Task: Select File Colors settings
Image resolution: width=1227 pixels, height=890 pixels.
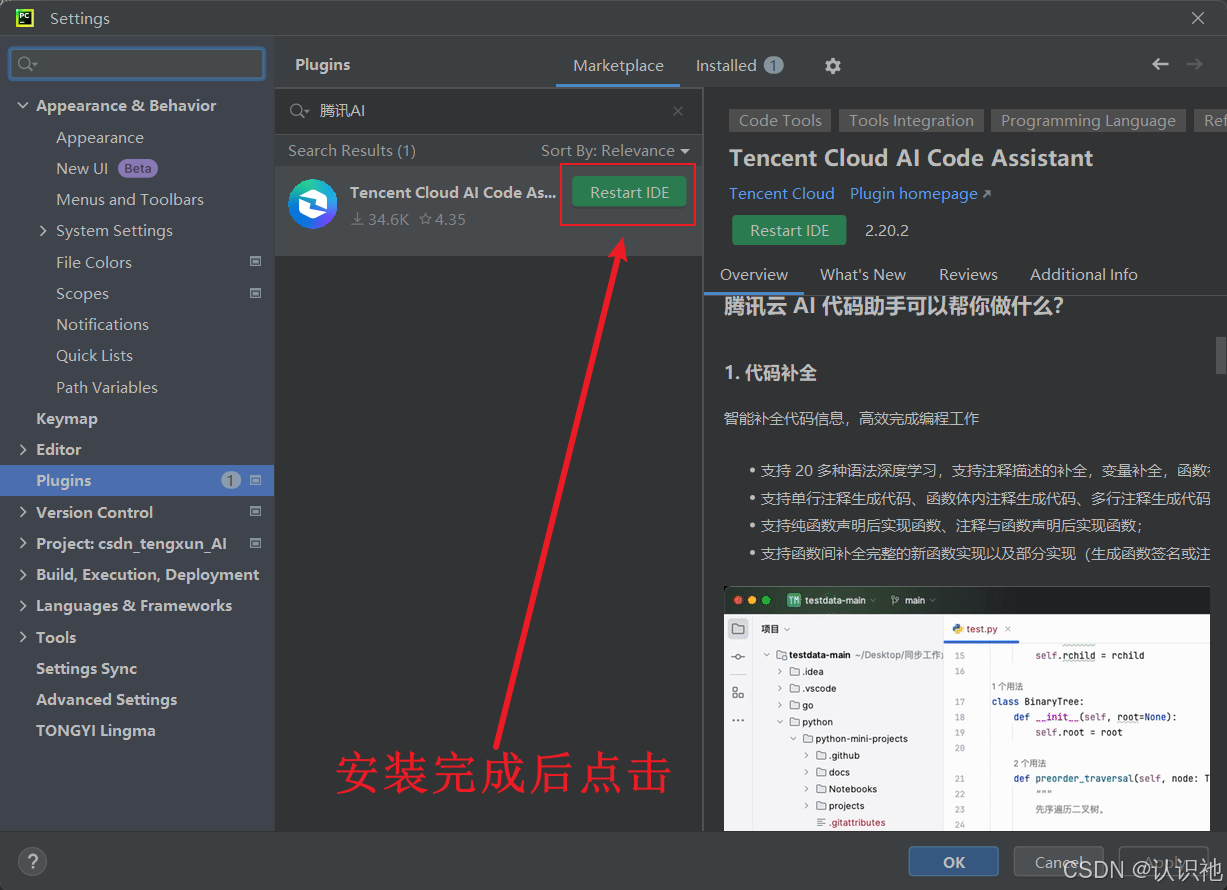Action: click(x=94, y=262)
